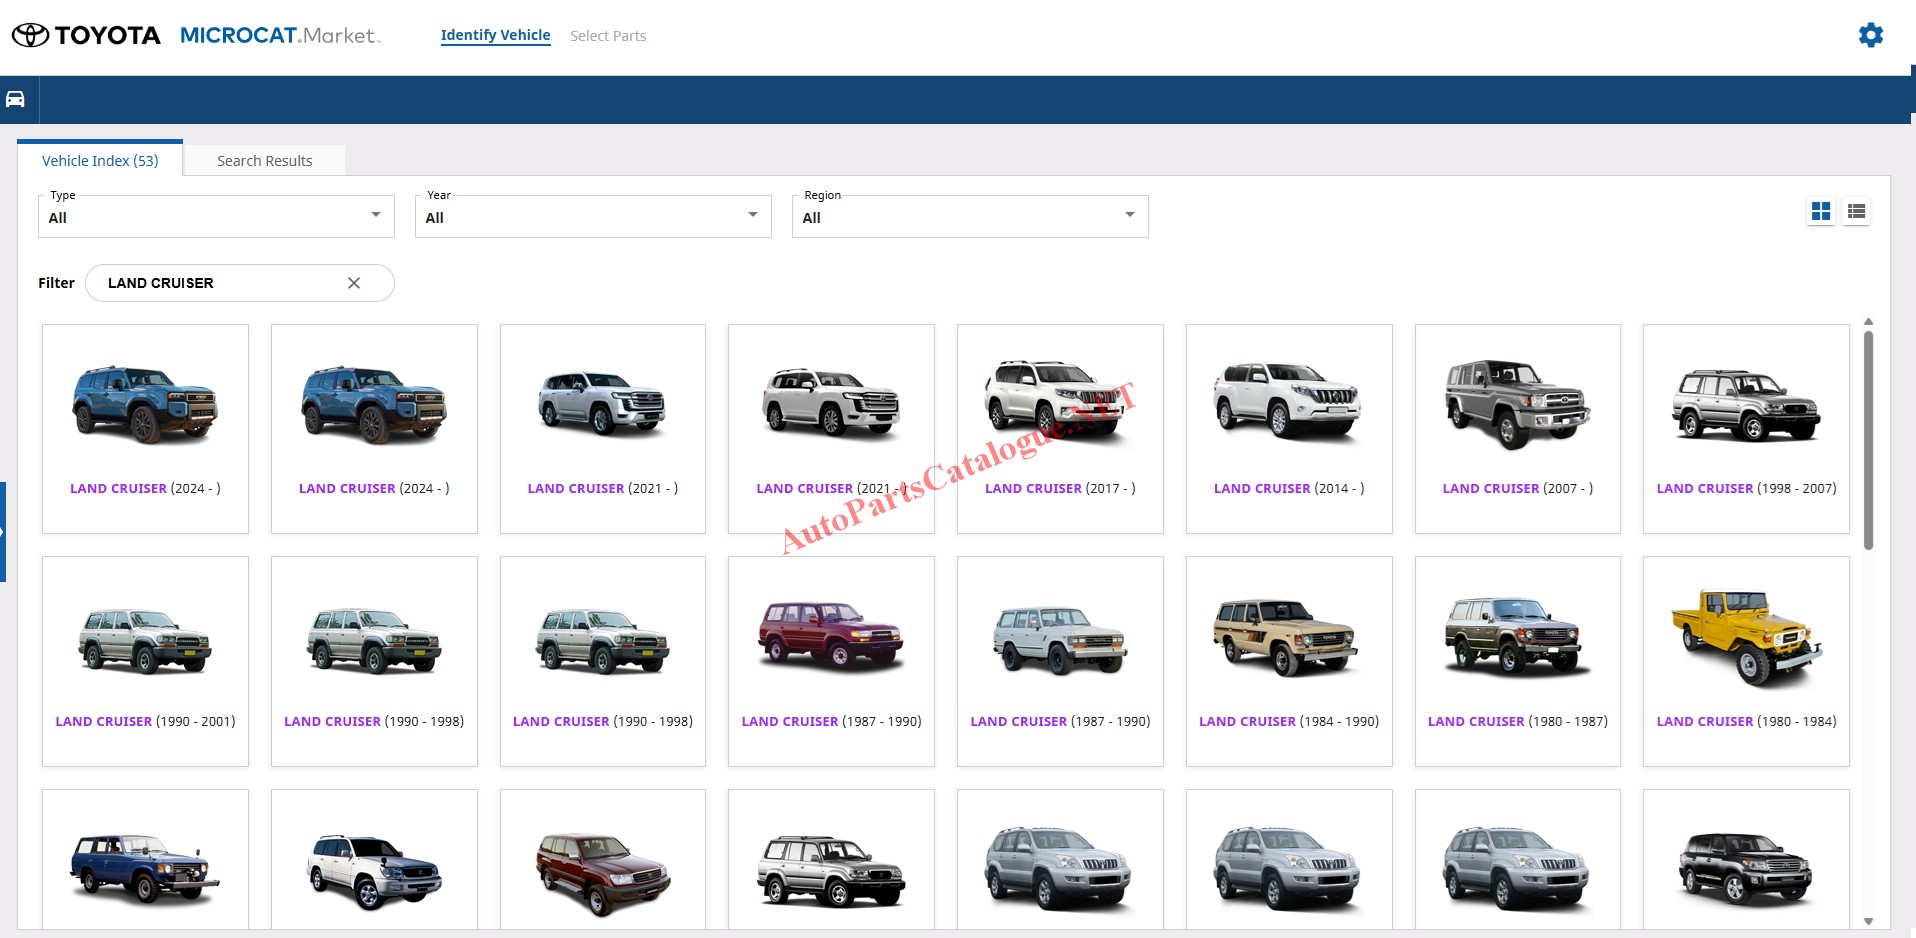Click the Toyota logo

pos(86,35)
